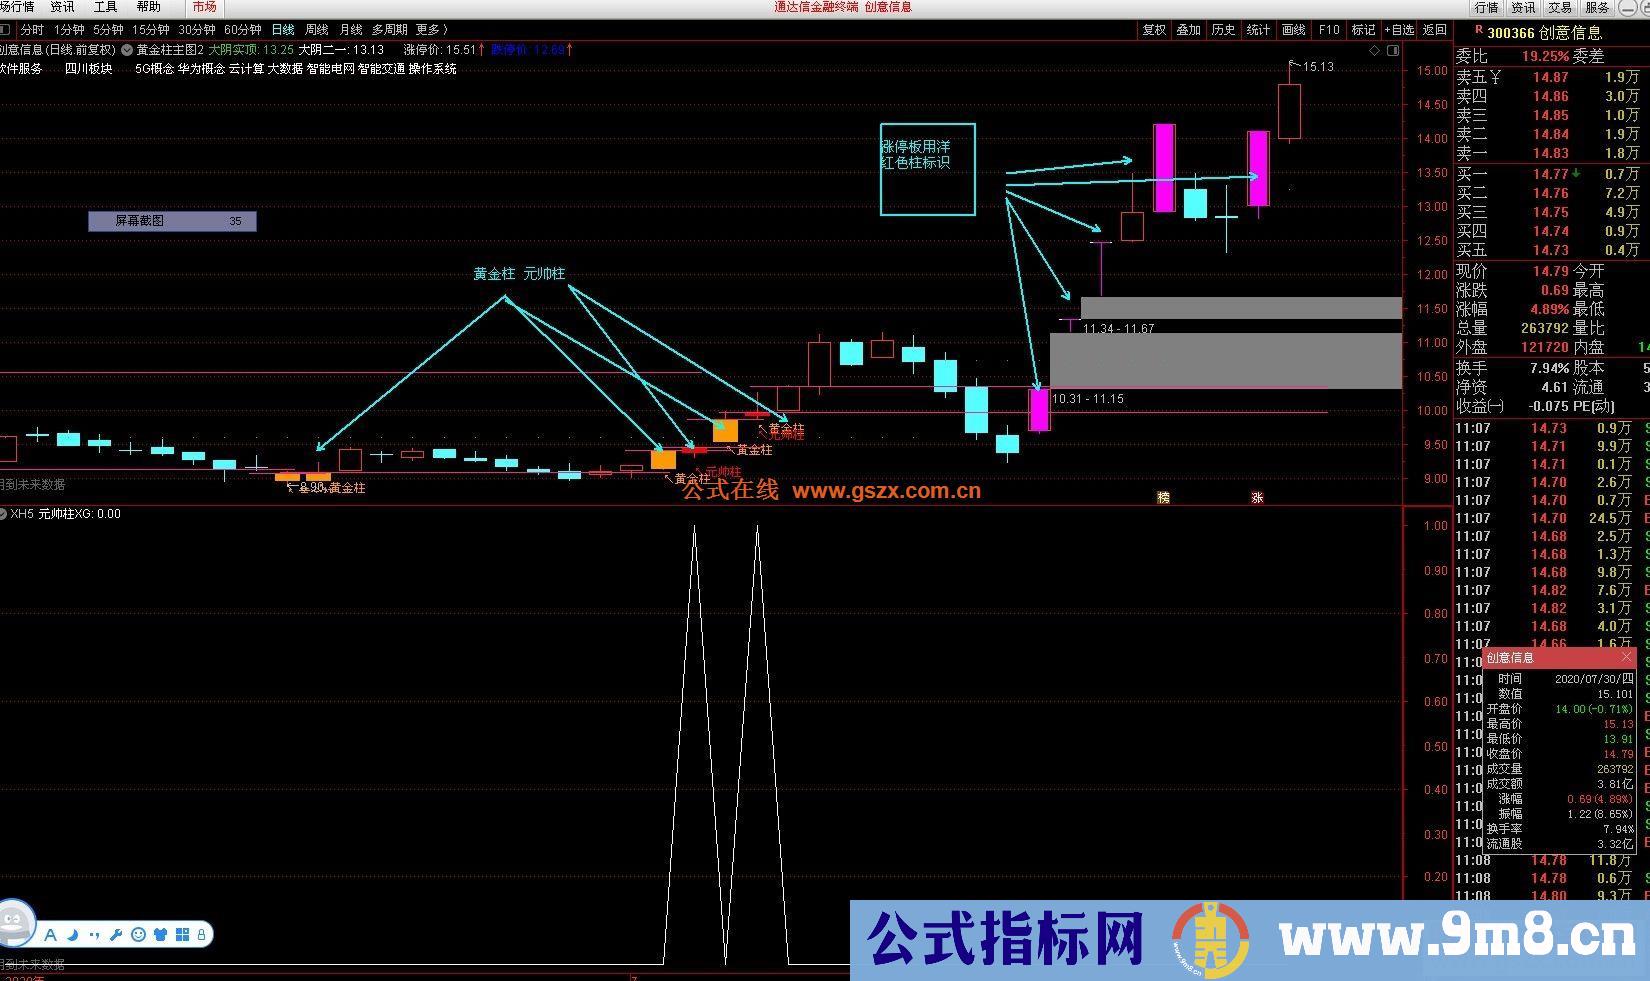Open the 5G概念 sector link

coord(157,69)
